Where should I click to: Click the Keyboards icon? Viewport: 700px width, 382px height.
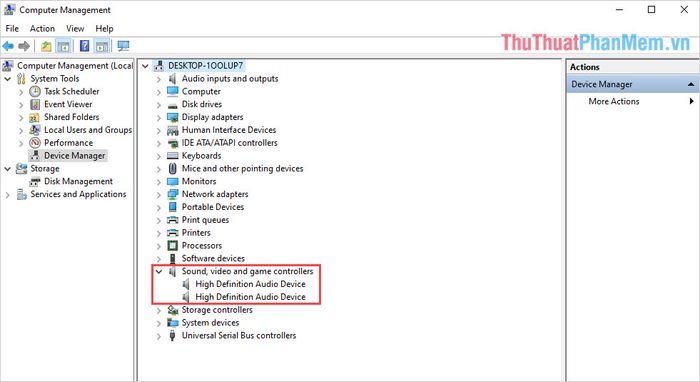click(x=172, y=156)
